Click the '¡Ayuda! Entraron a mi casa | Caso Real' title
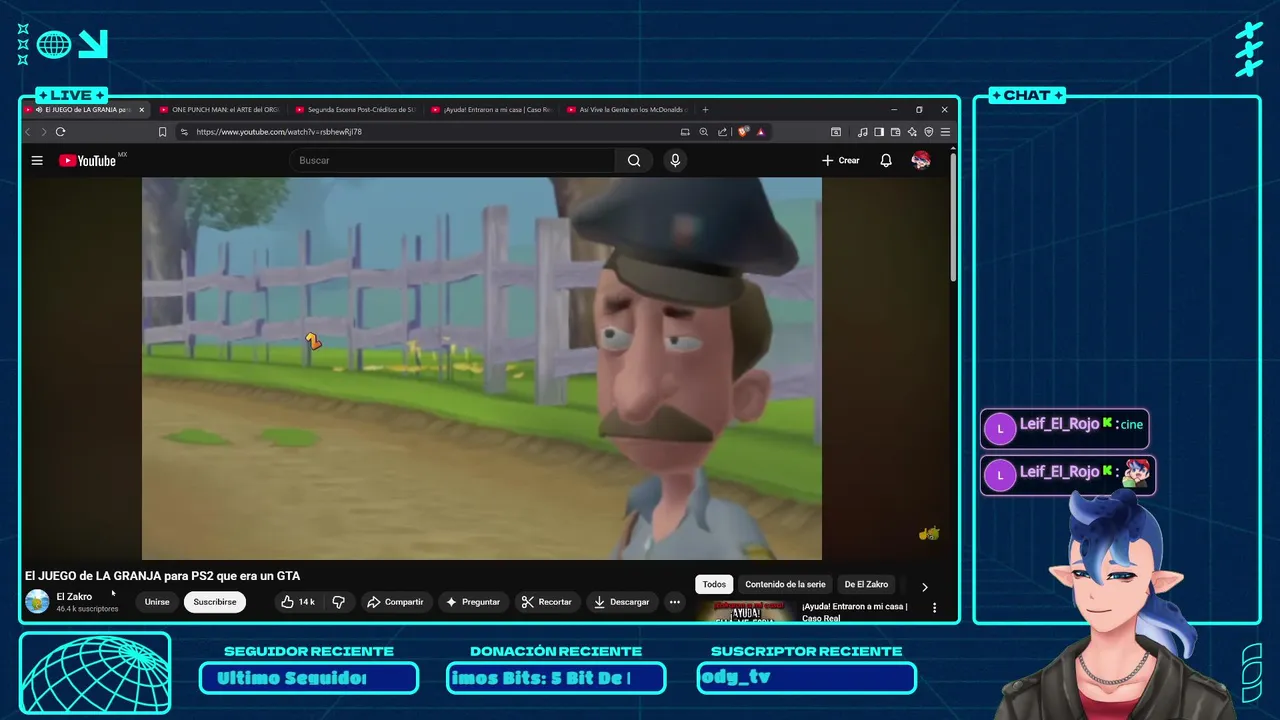Viewport: 1280px width, 720px height. pos(855,612)
